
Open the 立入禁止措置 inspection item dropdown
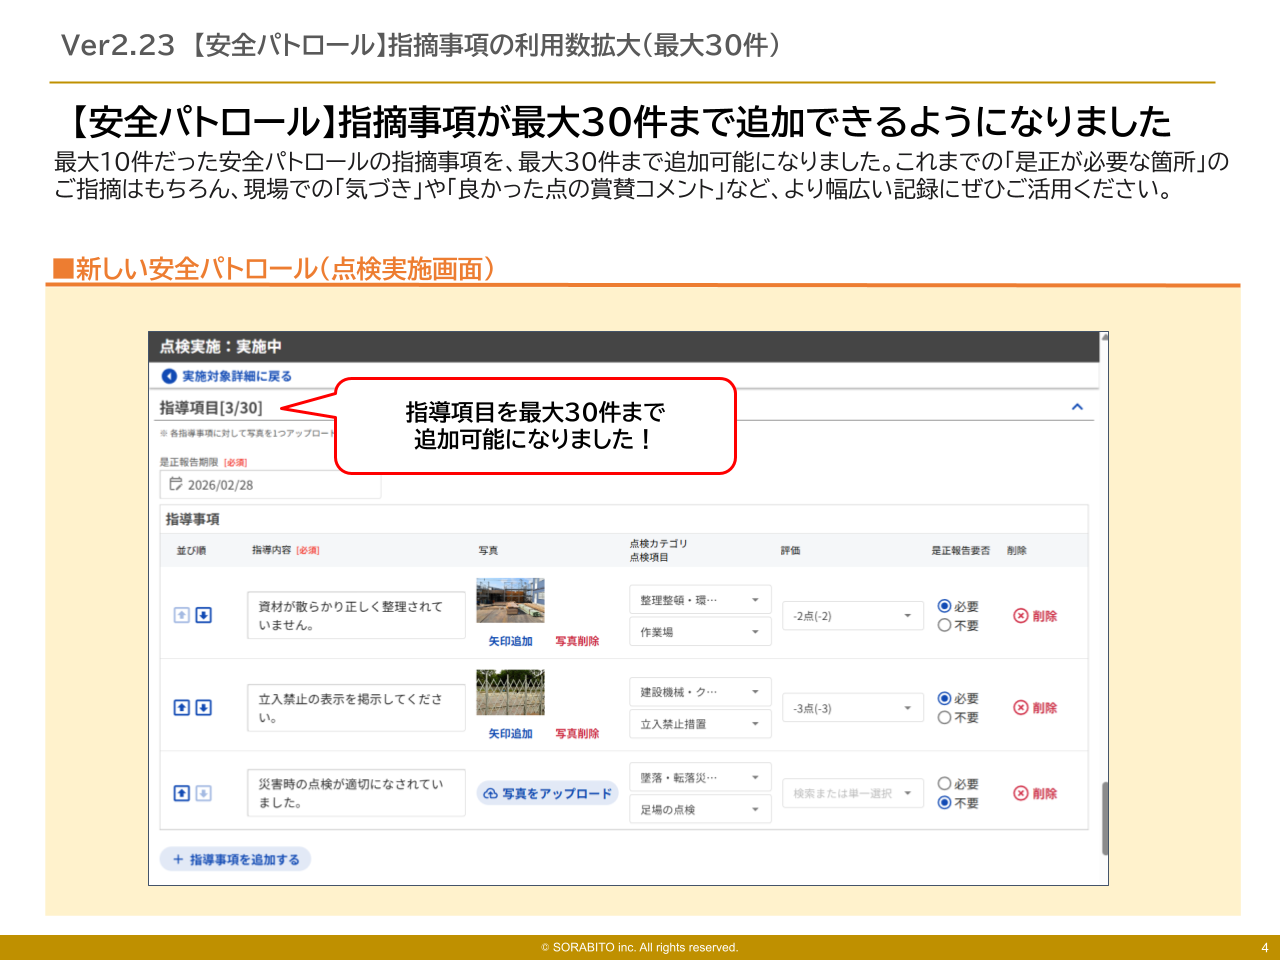coord(700,724)
